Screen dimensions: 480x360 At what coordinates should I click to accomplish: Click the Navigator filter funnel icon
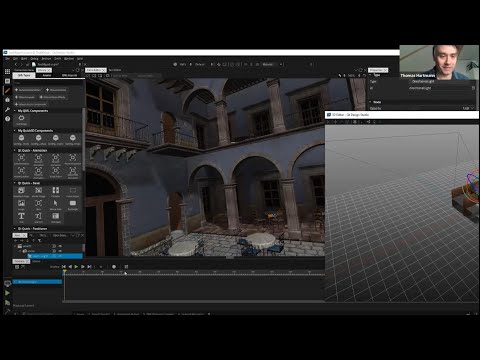pos(39,240)
